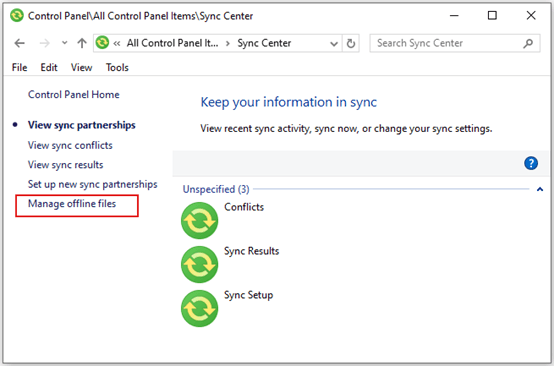Go up one folder level arrow
554x366 pixels.
[82, 43]
